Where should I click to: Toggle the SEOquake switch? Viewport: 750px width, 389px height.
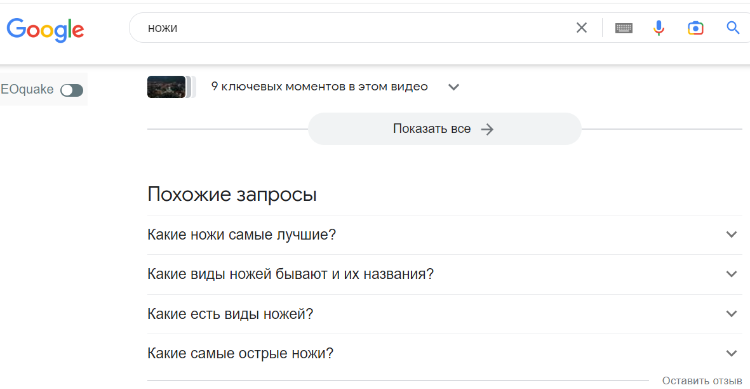click(x=72, y=90)
